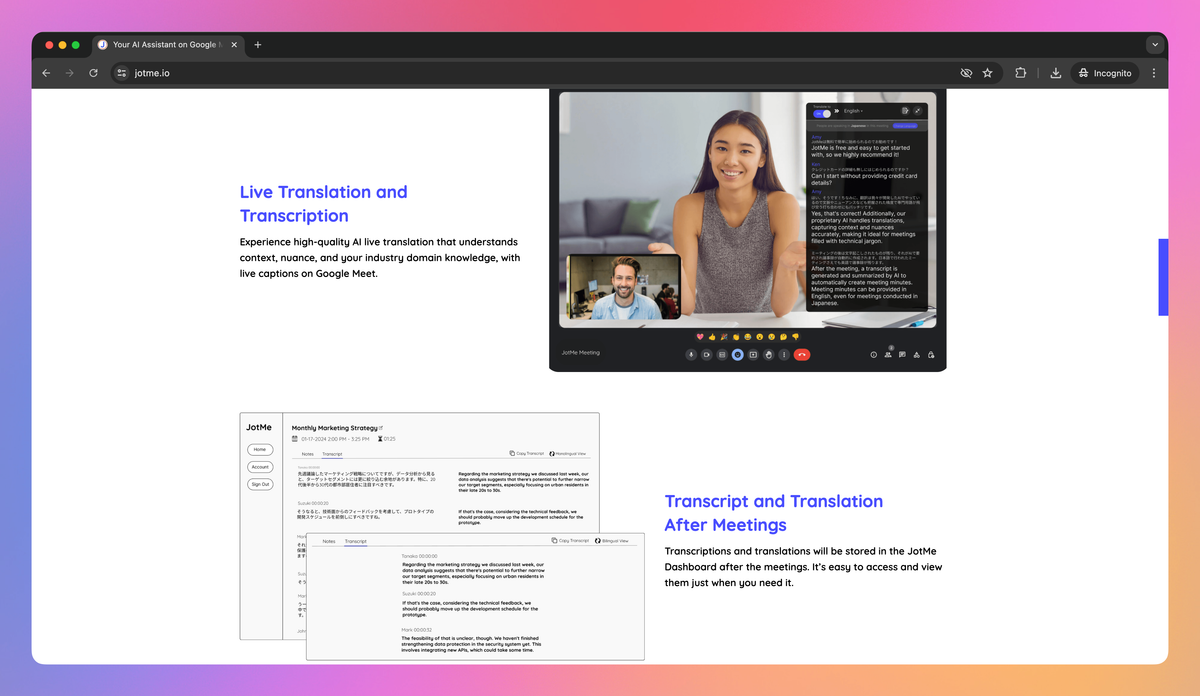Raise hand in the meeting bar
This screenshot has height=696, width=1200.
[x=769, y=354]
